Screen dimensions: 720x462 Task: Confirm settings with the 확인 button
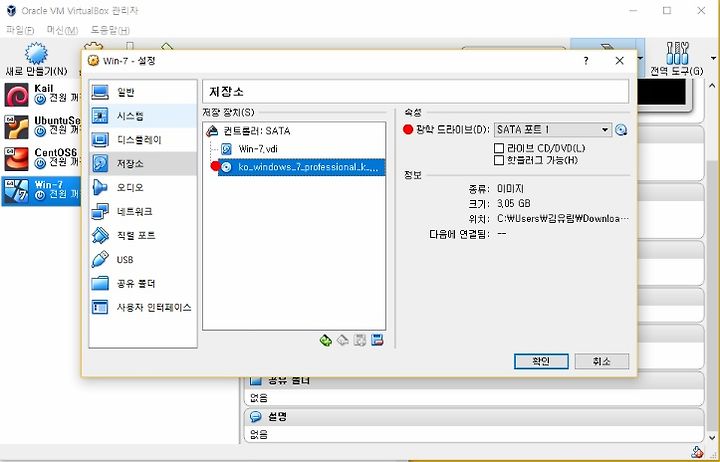(x=541, y=361)
